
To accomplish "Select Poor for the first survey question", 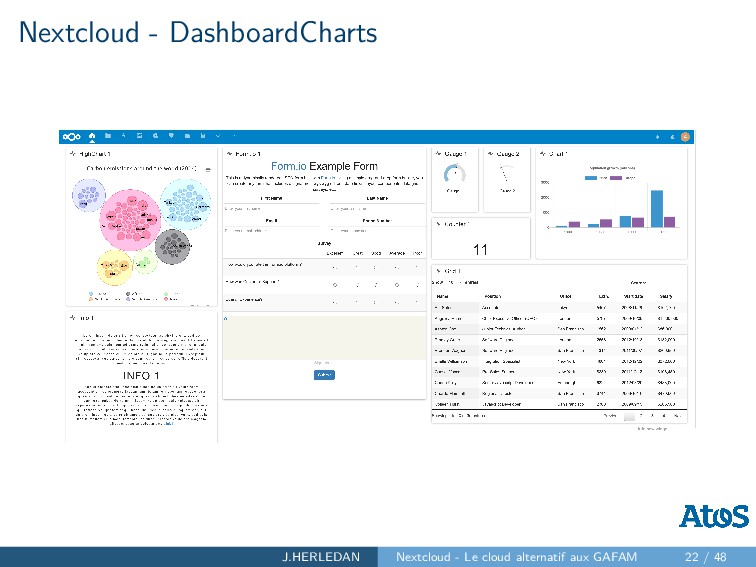I will coord(418,267).
